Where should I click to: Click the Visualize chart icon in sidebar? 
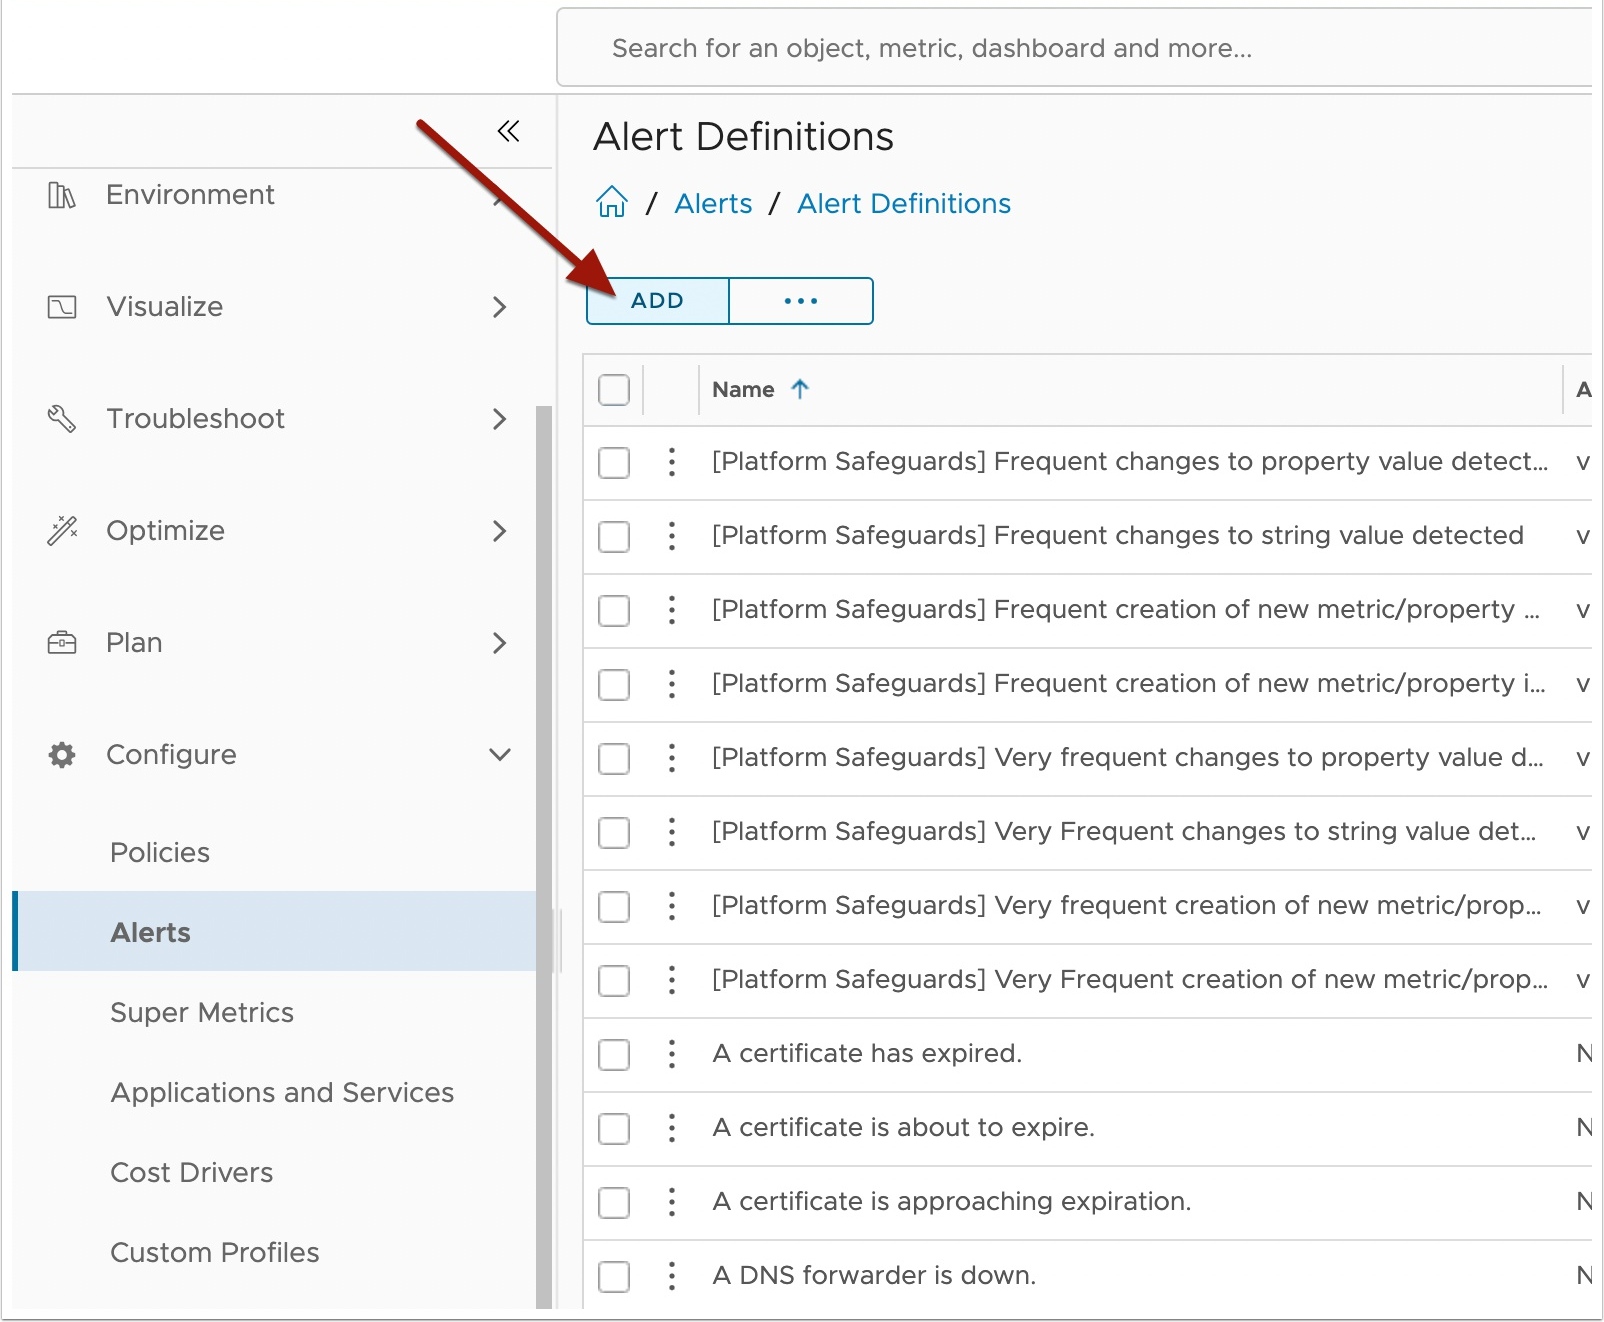pos(62,307)
